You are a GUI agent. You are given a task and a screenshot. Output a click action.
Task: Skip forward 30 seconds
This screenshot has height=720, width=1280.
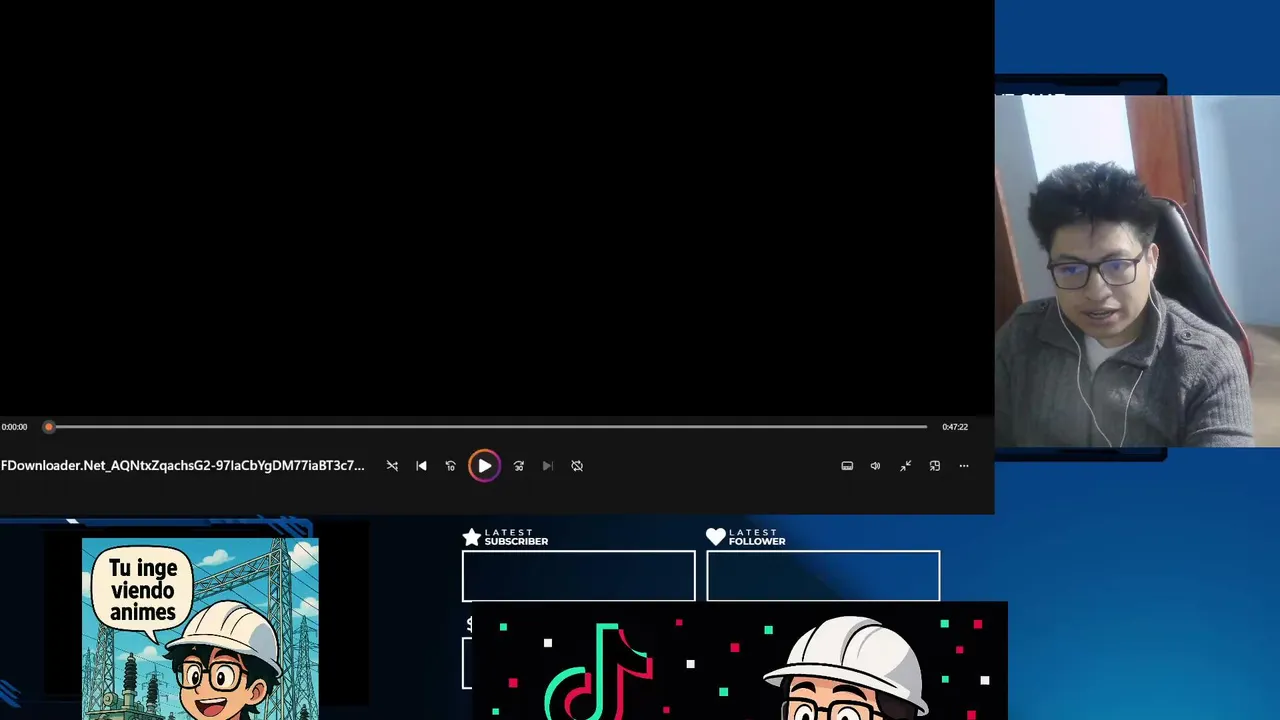tap(518, 466)
